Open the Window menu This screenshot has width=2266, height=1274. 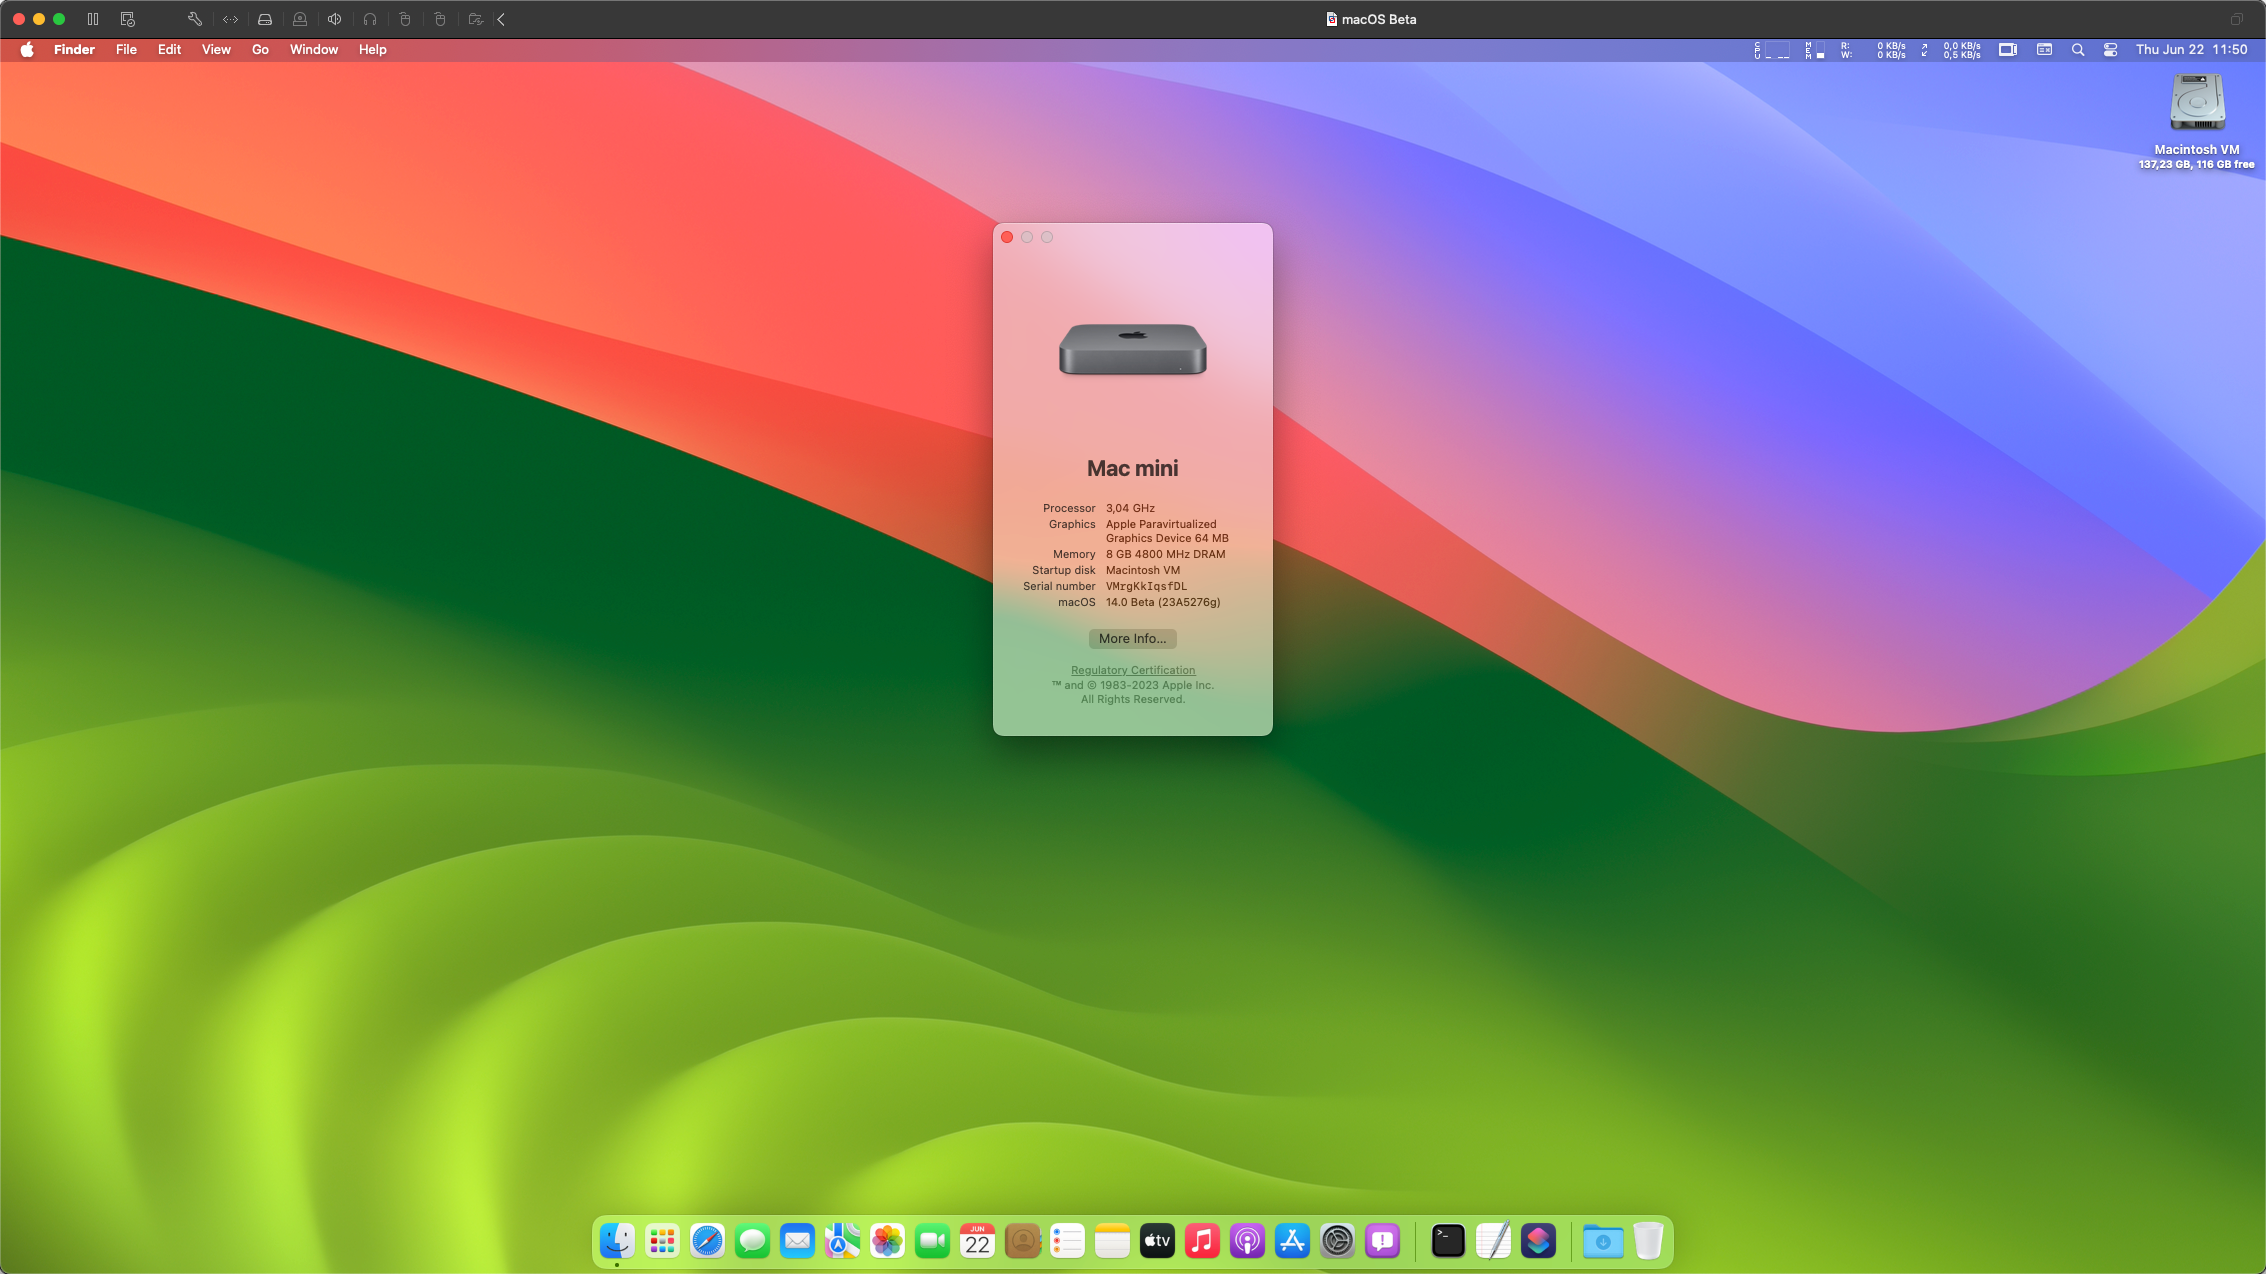314,50
